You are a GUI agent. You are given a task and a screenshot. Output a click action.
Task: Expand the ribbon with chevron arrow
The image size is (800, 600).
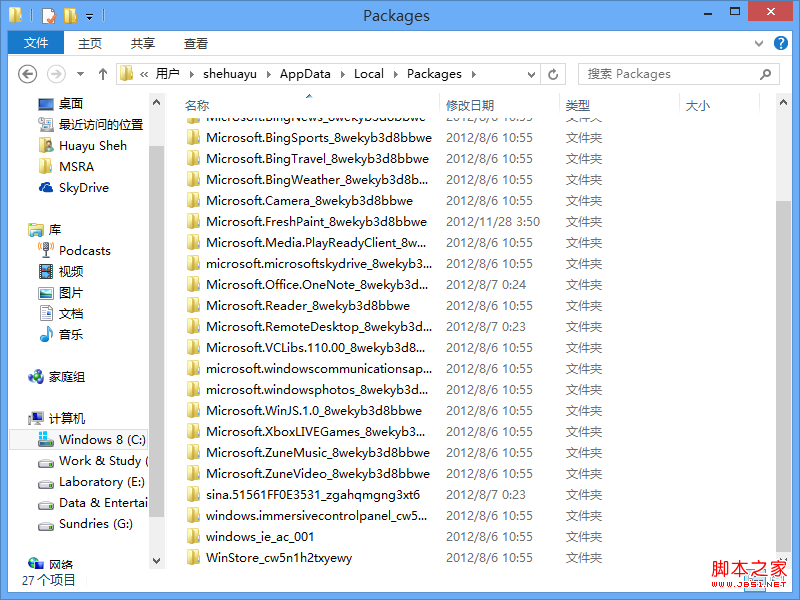[x=759, y=43]
